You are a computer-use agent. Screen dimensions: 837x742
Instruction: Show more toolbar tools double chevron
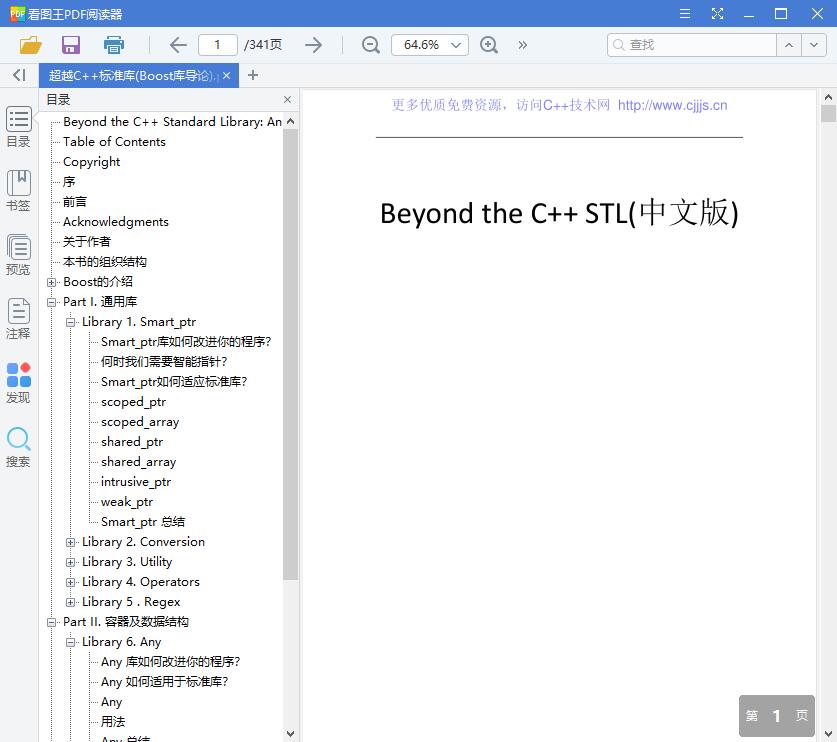pos(523,45)
